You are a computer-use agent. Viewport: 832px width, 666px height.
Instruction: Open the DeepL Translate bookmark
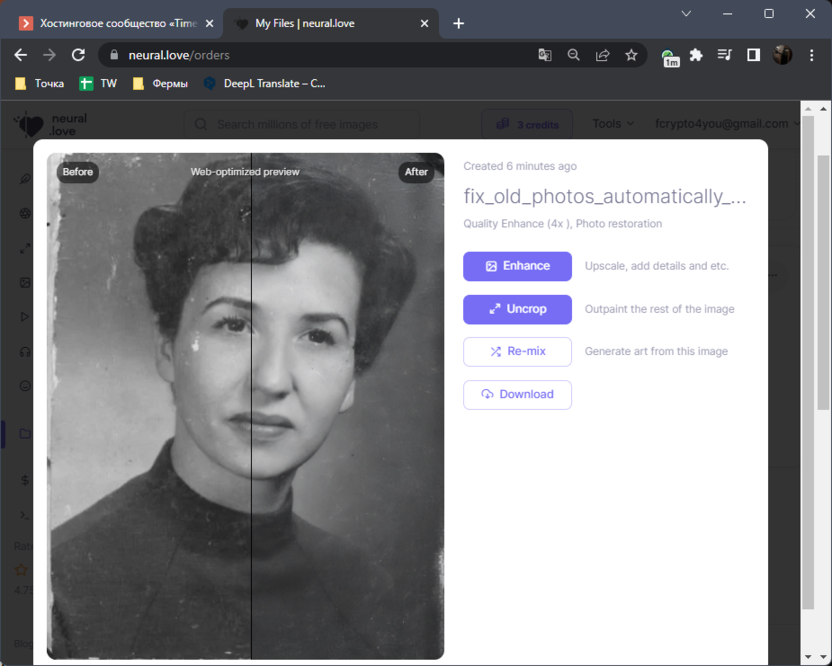pyautogui.click(x=265, y=84)
